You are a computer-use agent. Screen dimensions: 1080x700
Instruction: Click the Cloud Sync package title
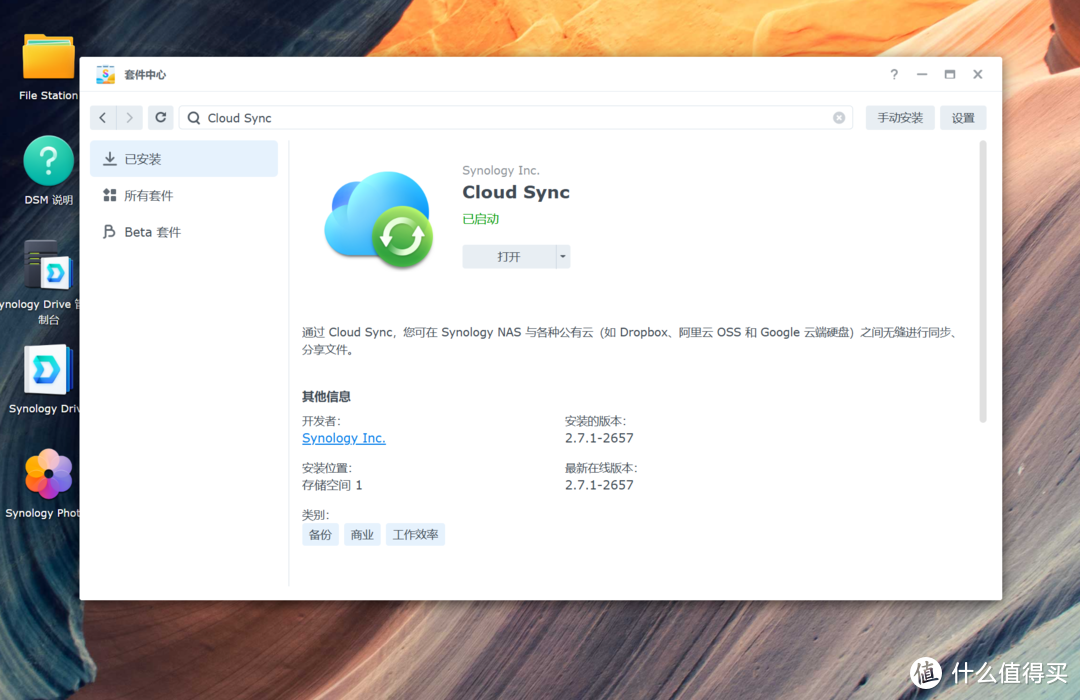[516, 192]
